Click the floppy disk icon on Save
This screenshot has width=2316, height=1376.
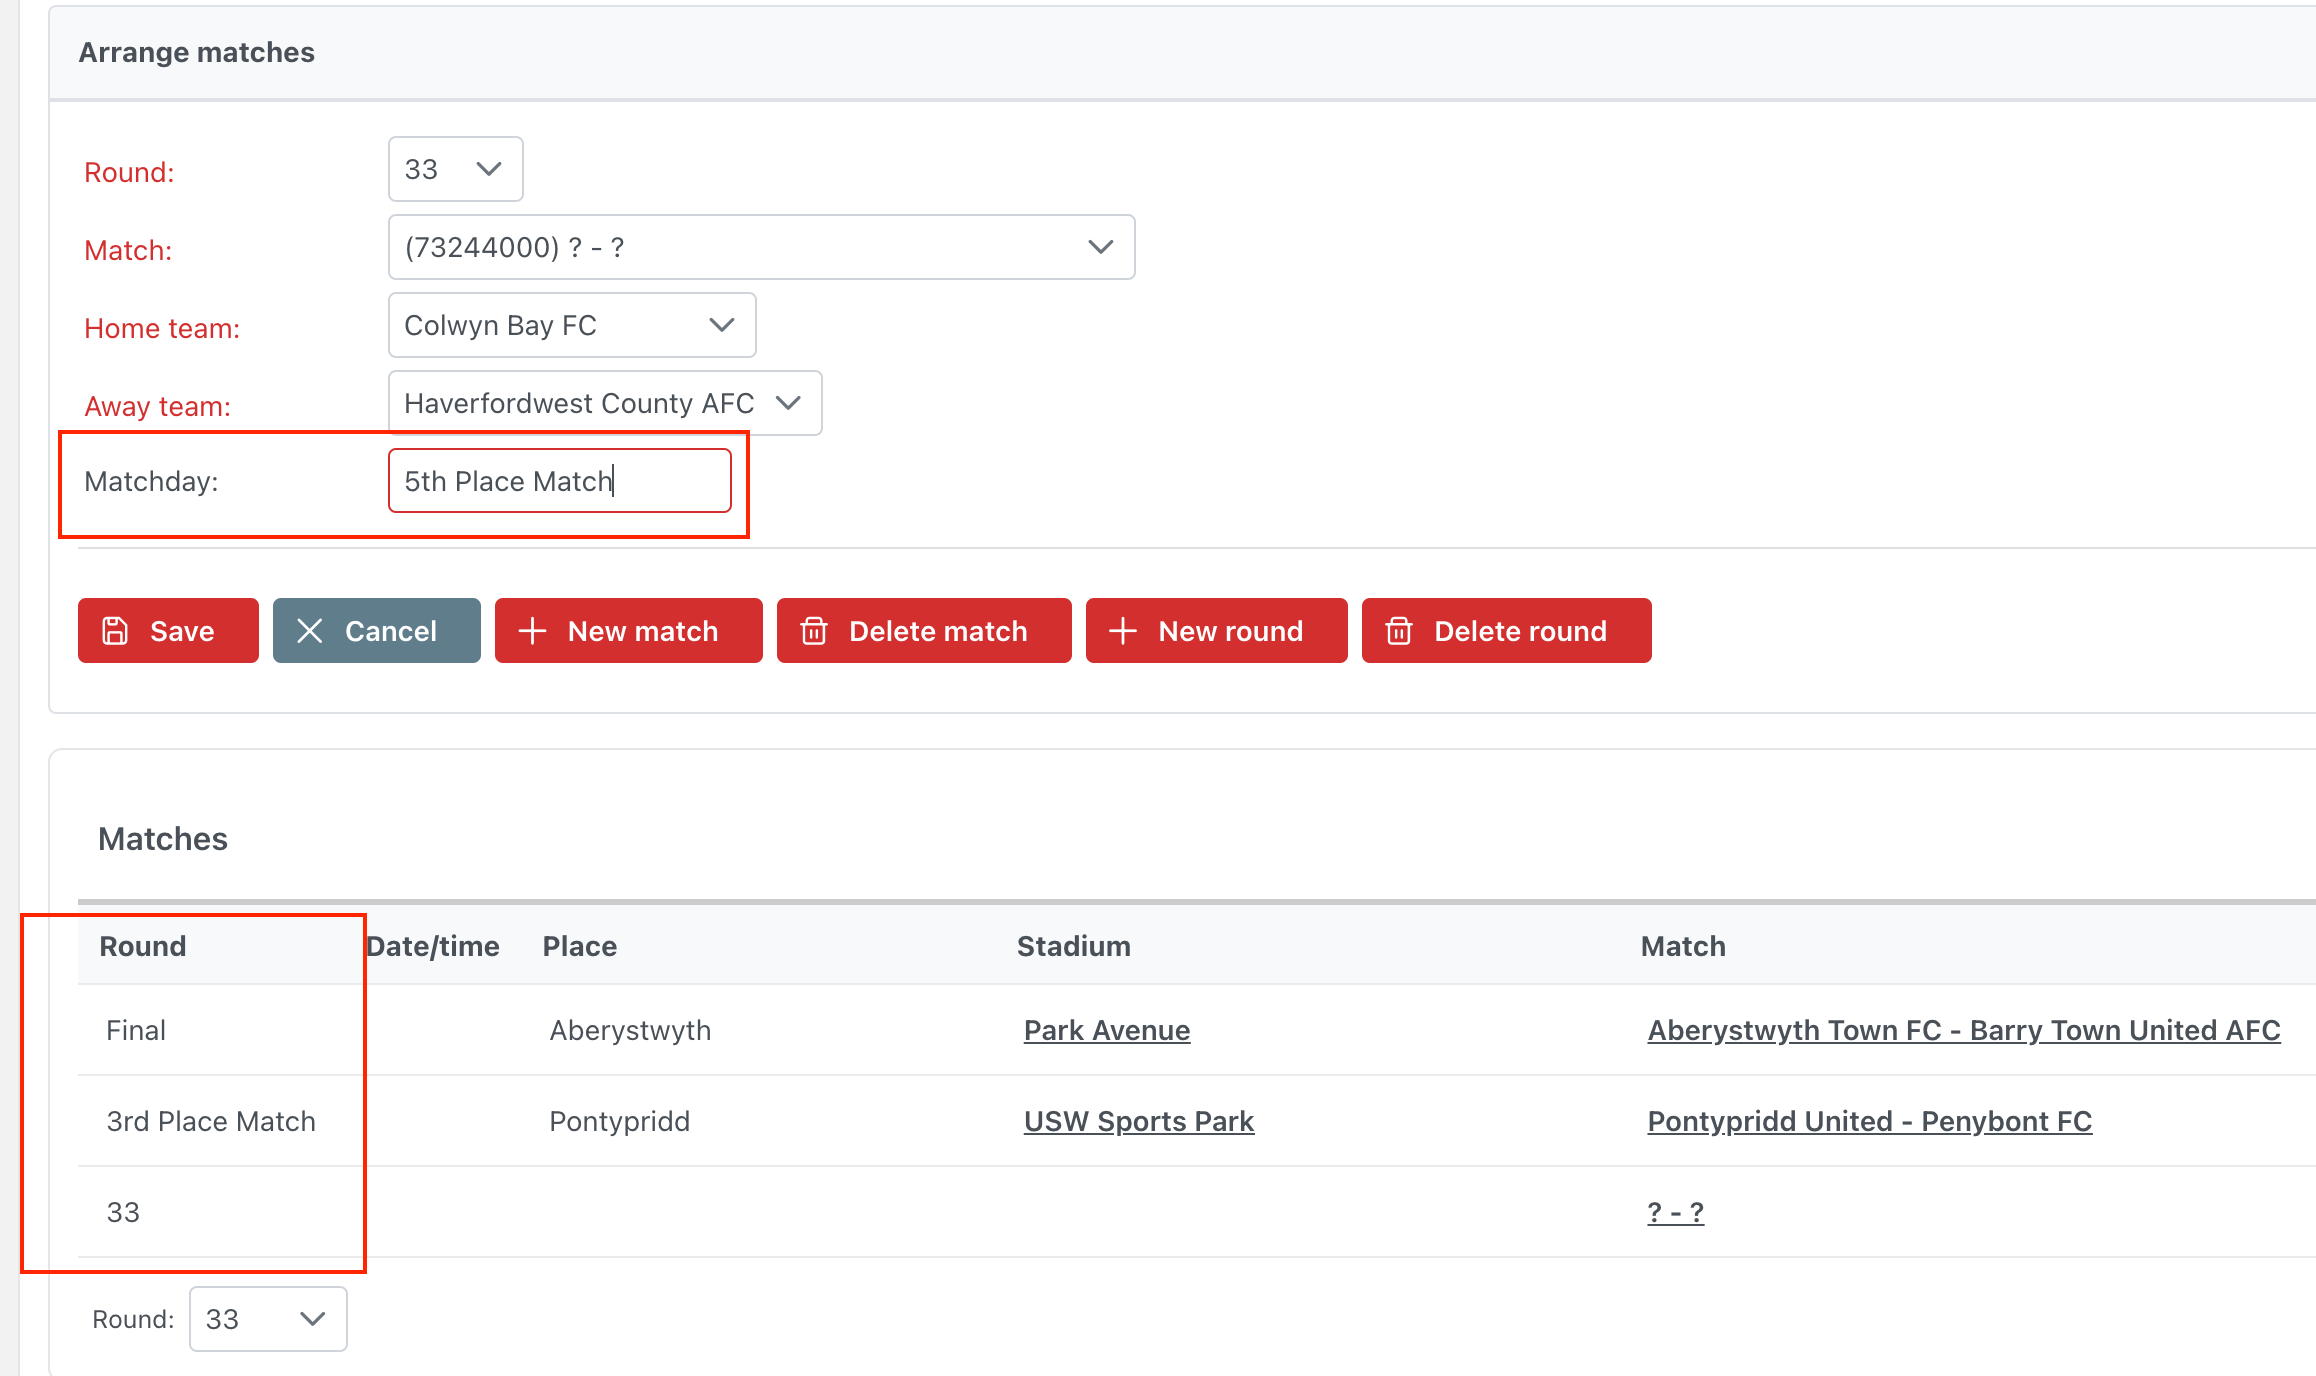[115, 631]
